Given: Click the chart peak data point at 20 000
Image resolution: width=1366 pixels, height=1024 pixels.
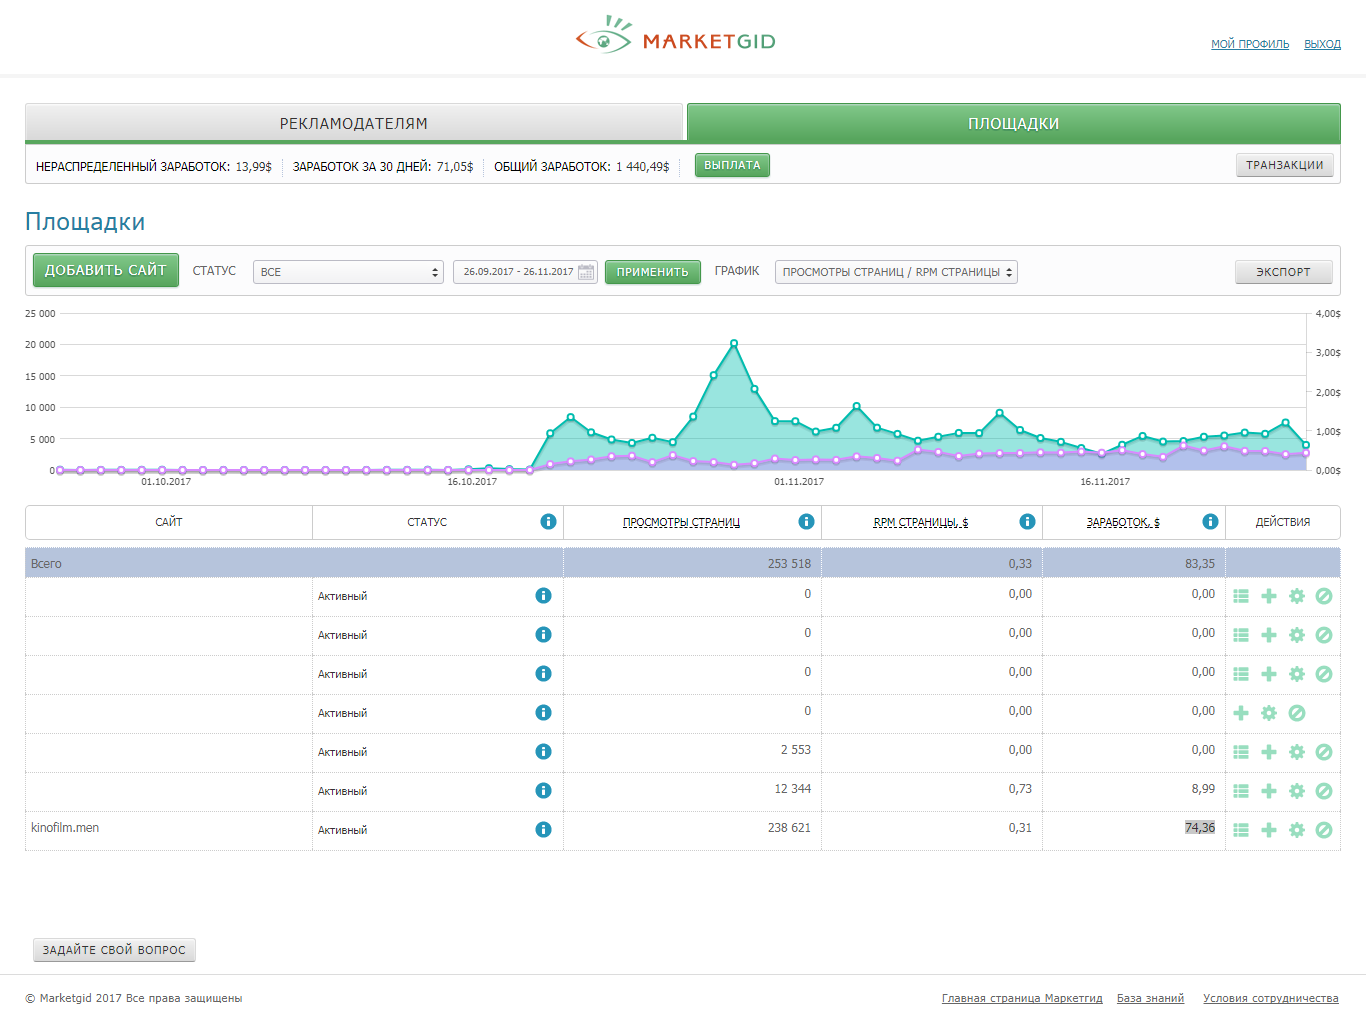Looking at the screenshot, I should (734, 343).
